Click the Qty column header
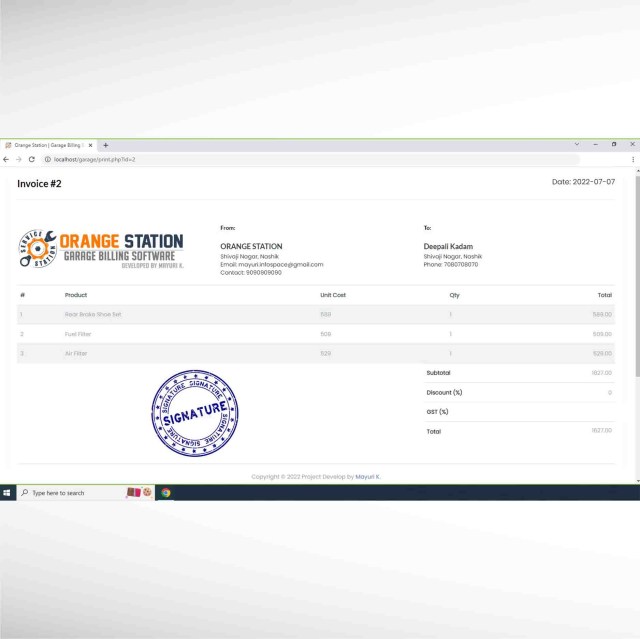Viewport: 640px width, 639px height. 454,295
